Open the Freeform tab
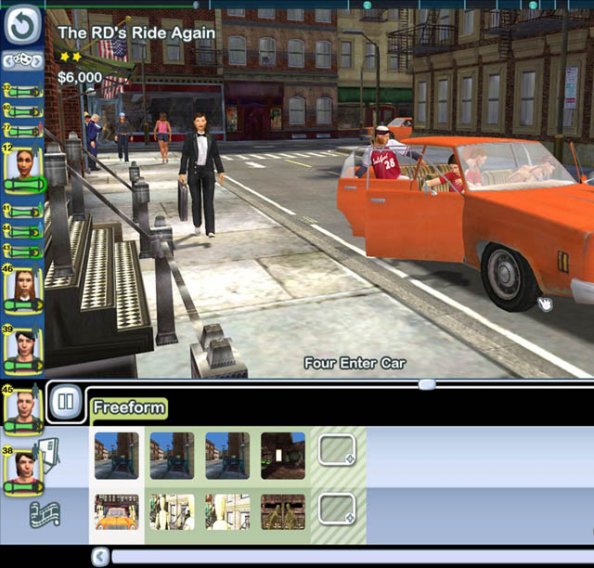594x568 pixels. pyautogui.click(x=129, y=408)
